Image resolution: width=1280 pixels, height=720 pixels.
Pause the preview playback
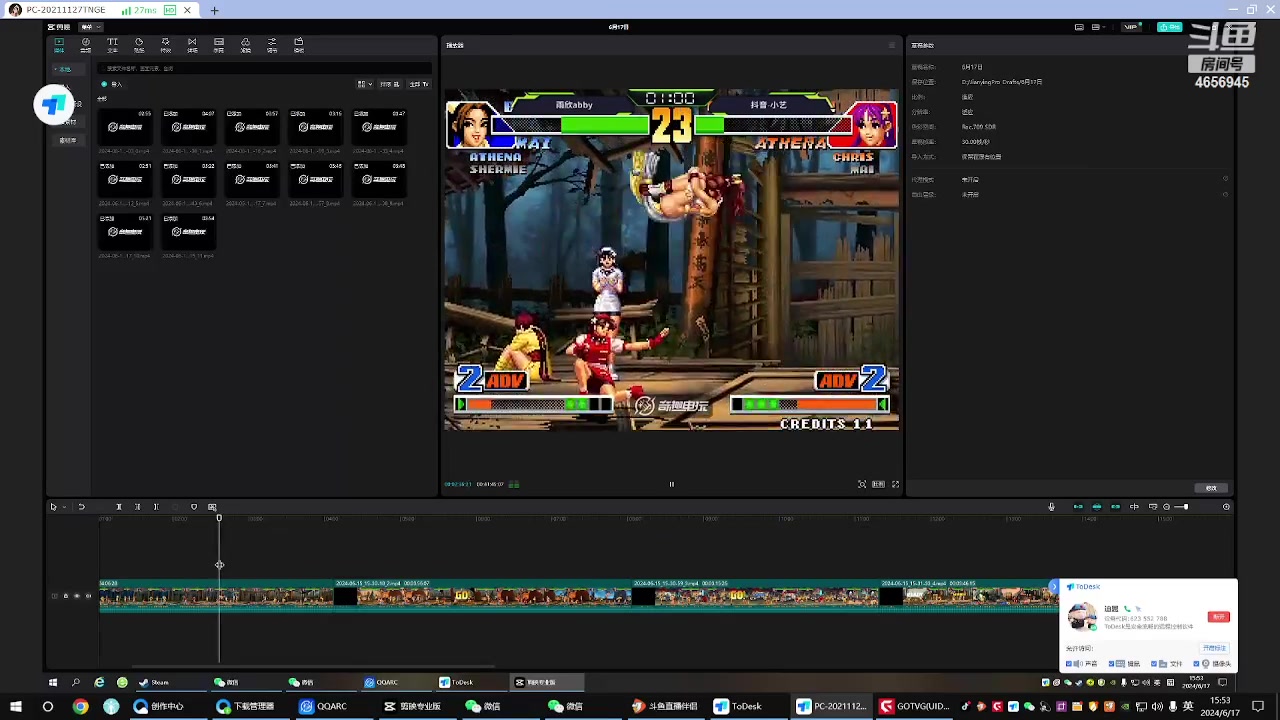point(671,484)
